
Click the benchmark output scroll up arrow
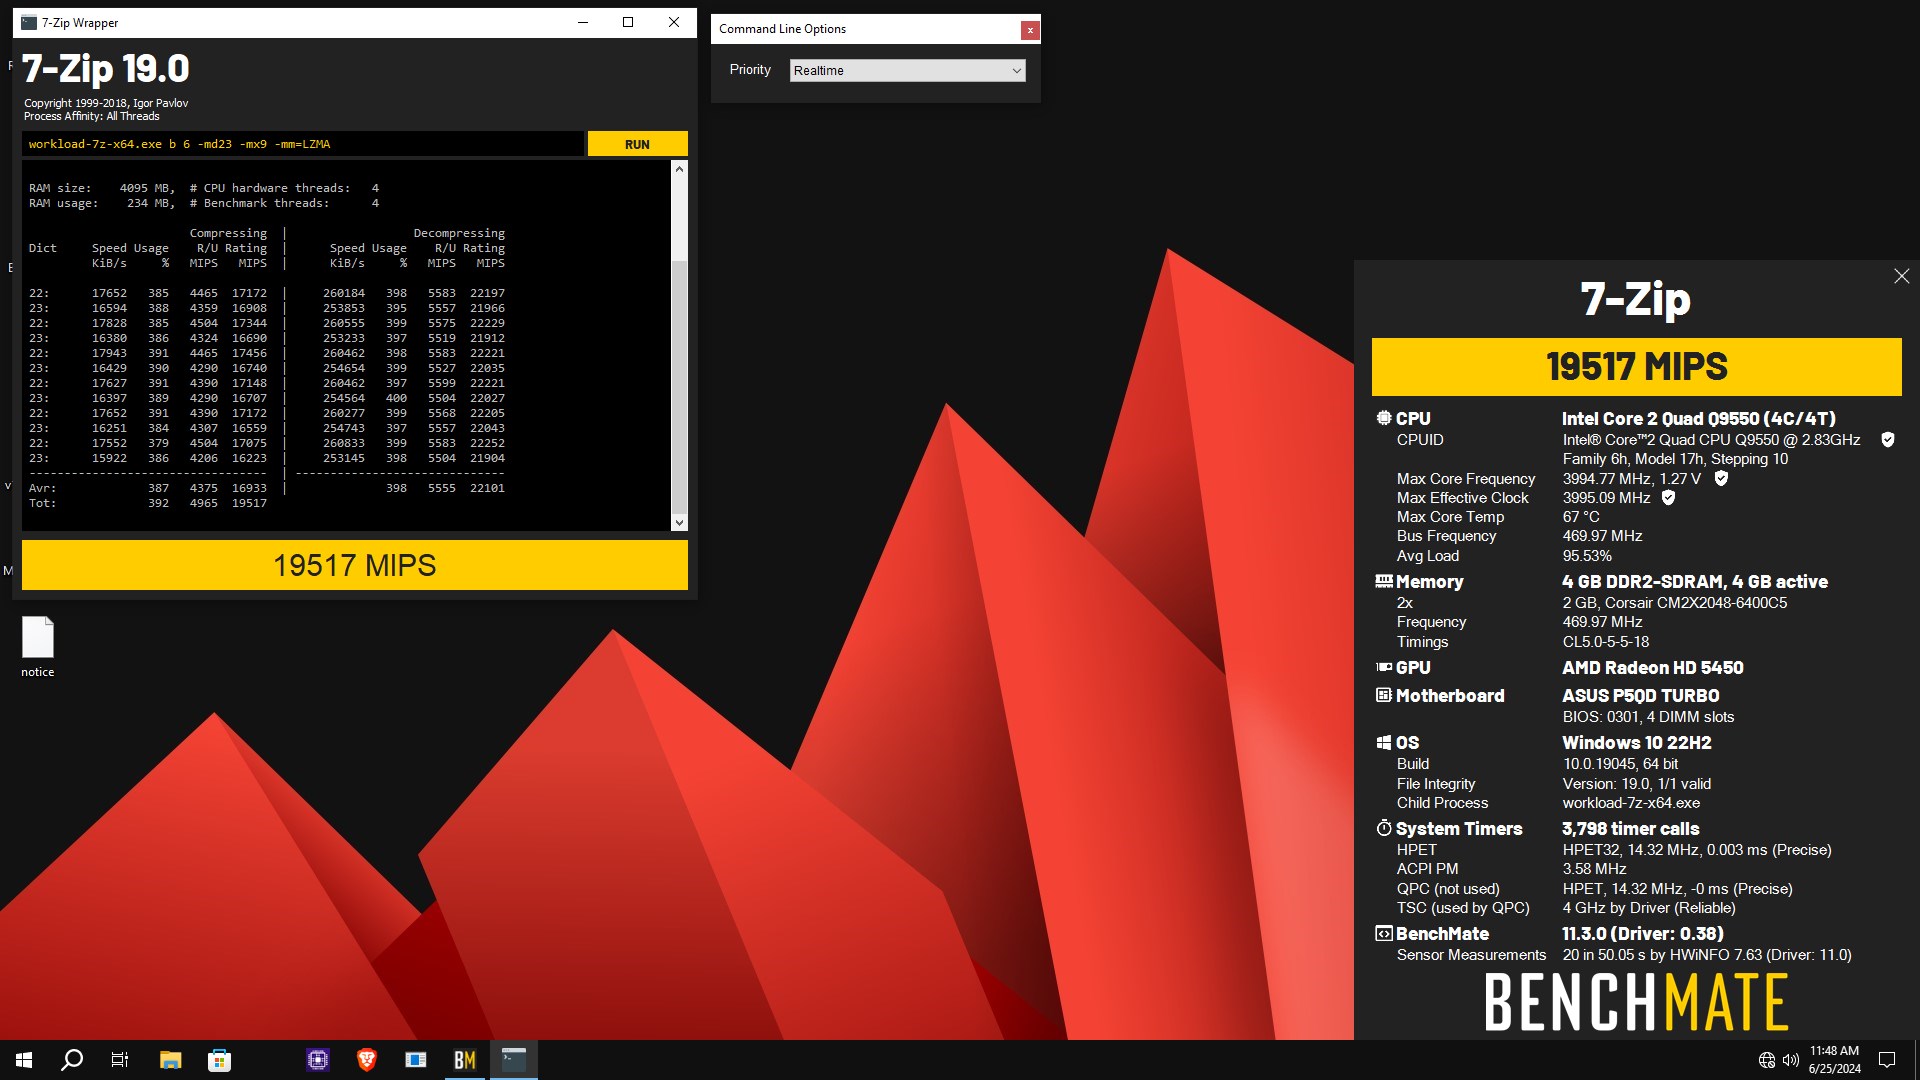click(x=679, y=169)
